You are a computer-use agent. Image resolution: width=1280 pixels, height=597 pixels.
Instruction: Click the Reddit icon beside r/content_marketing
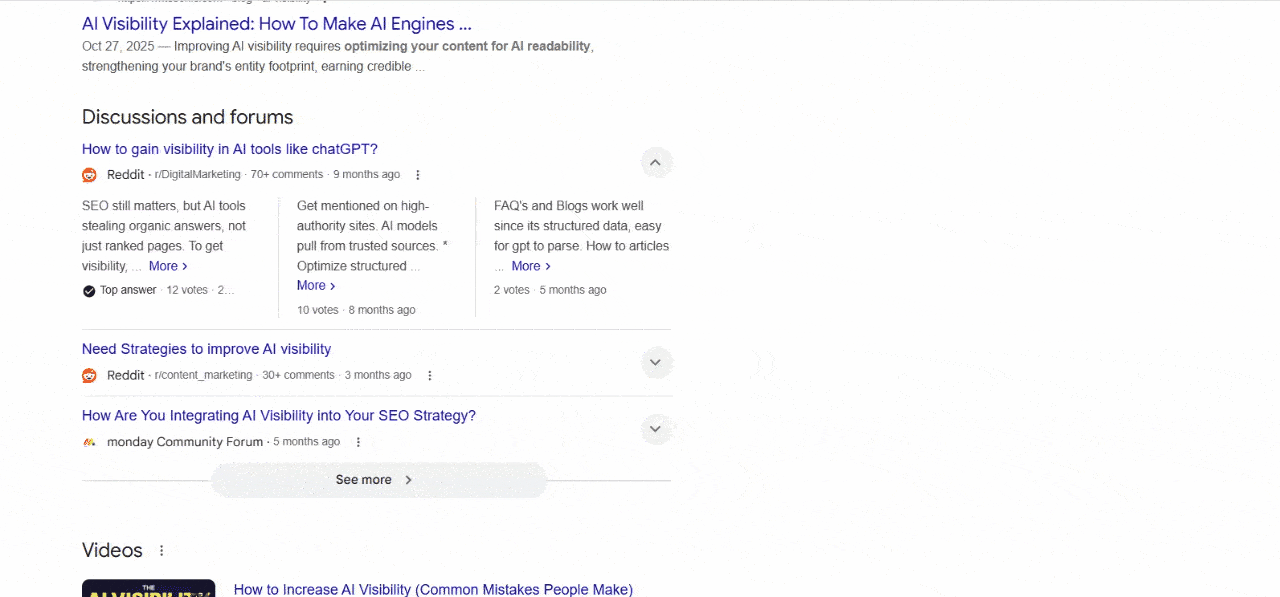[88, 375]
